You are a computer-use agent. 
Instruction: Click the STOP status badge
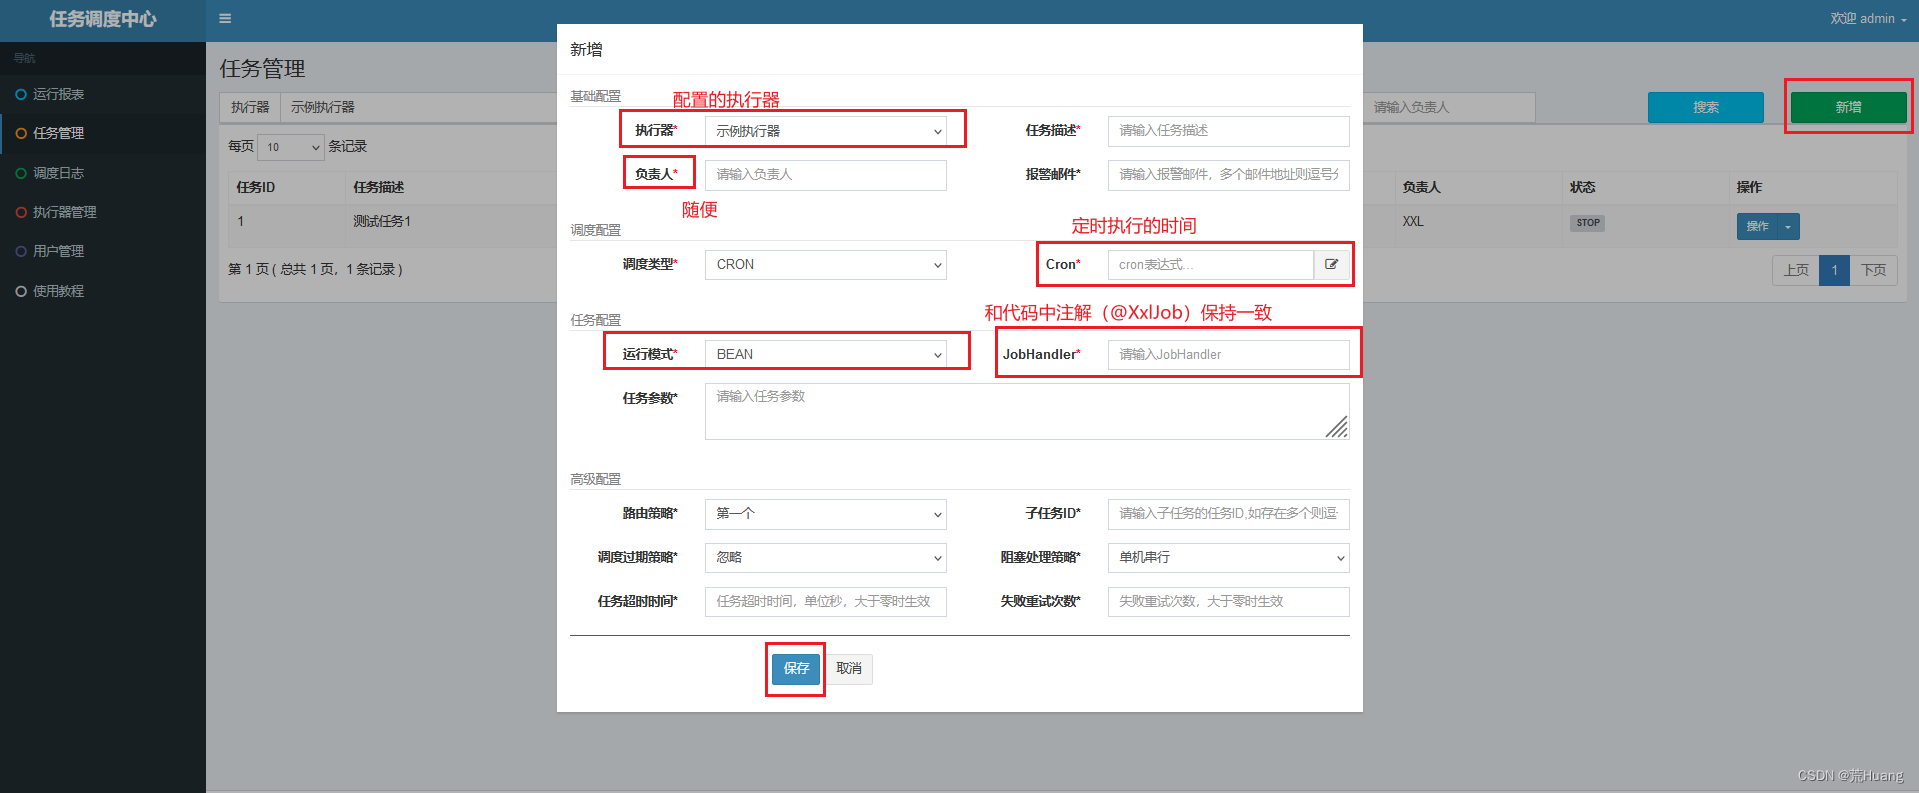1588,223
